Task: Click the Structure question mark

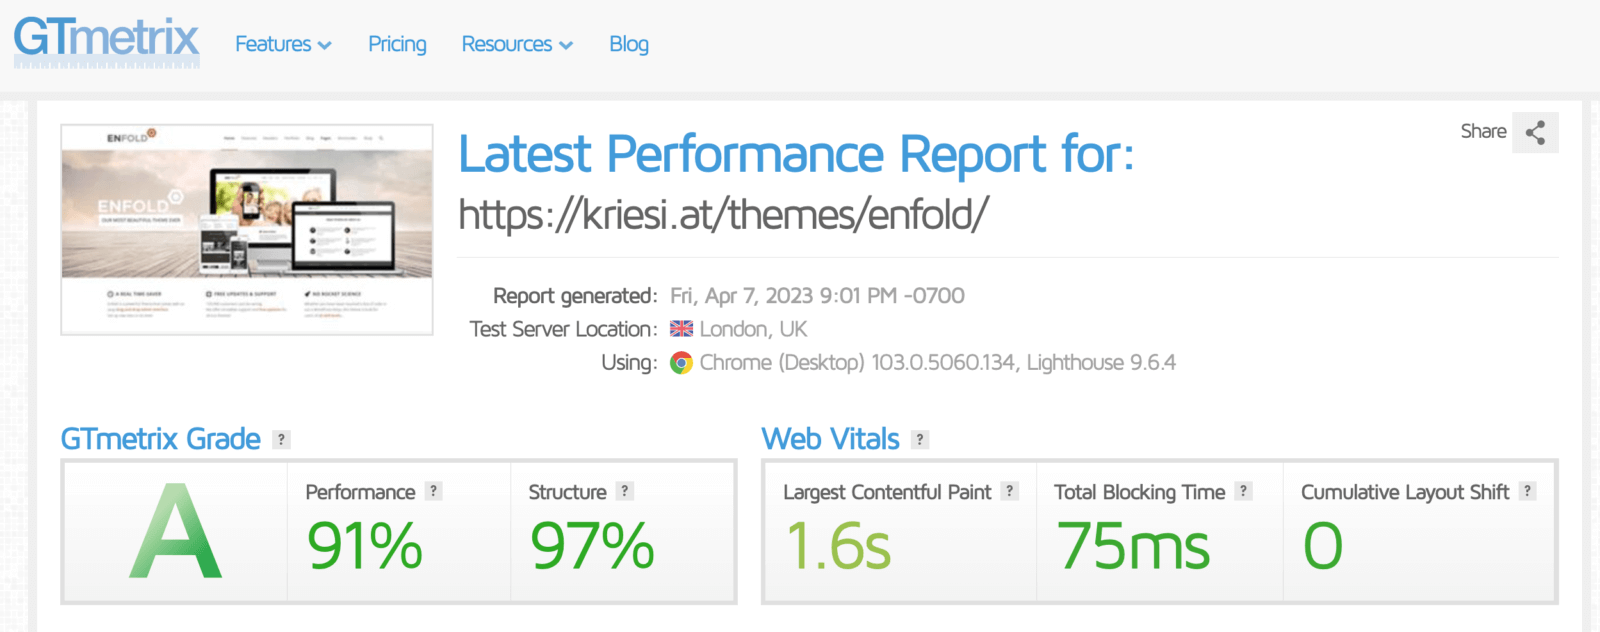Action: pos(624,491)
